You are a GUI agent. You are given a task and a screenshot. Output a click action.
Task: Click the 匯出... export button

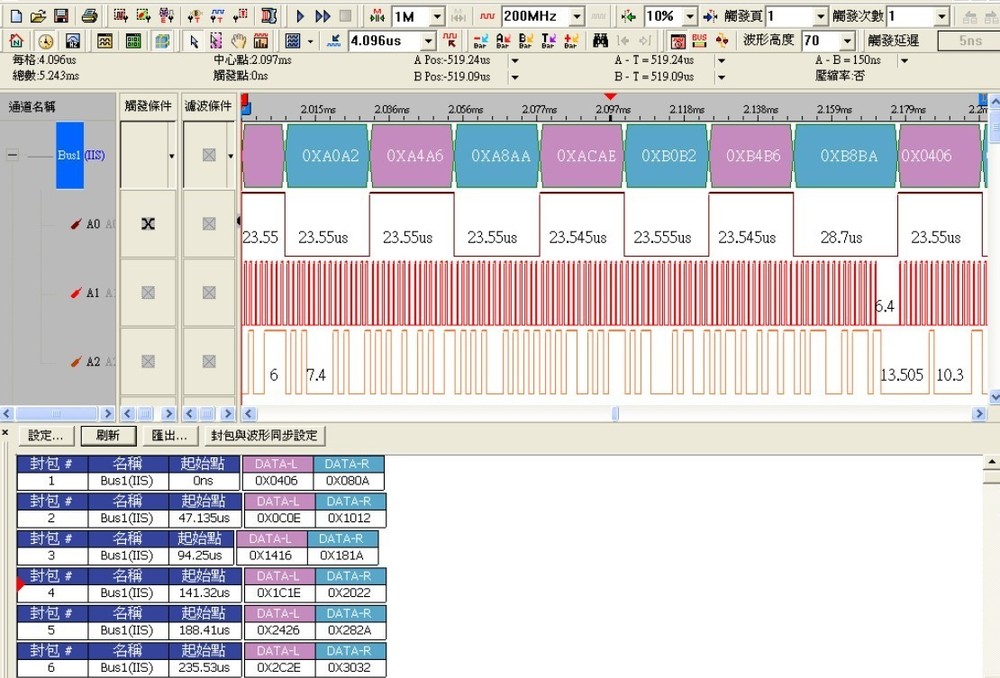point(169,436)
